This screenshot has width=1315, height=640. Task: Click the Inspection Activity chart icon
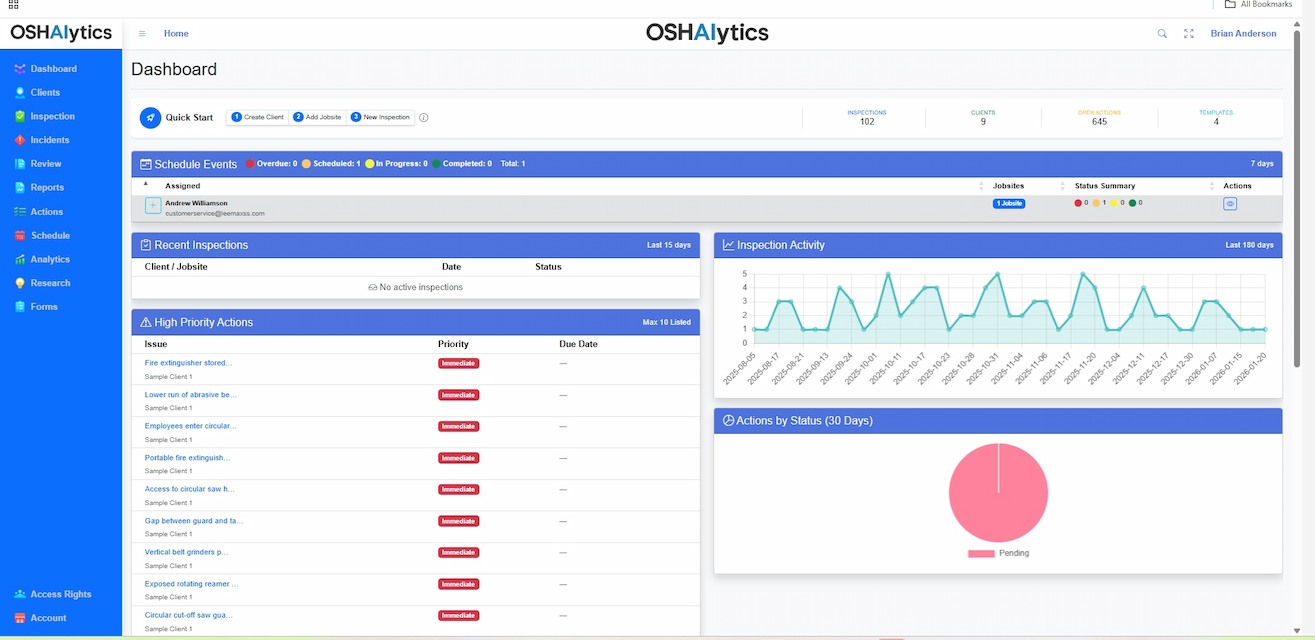click(728, 245)
